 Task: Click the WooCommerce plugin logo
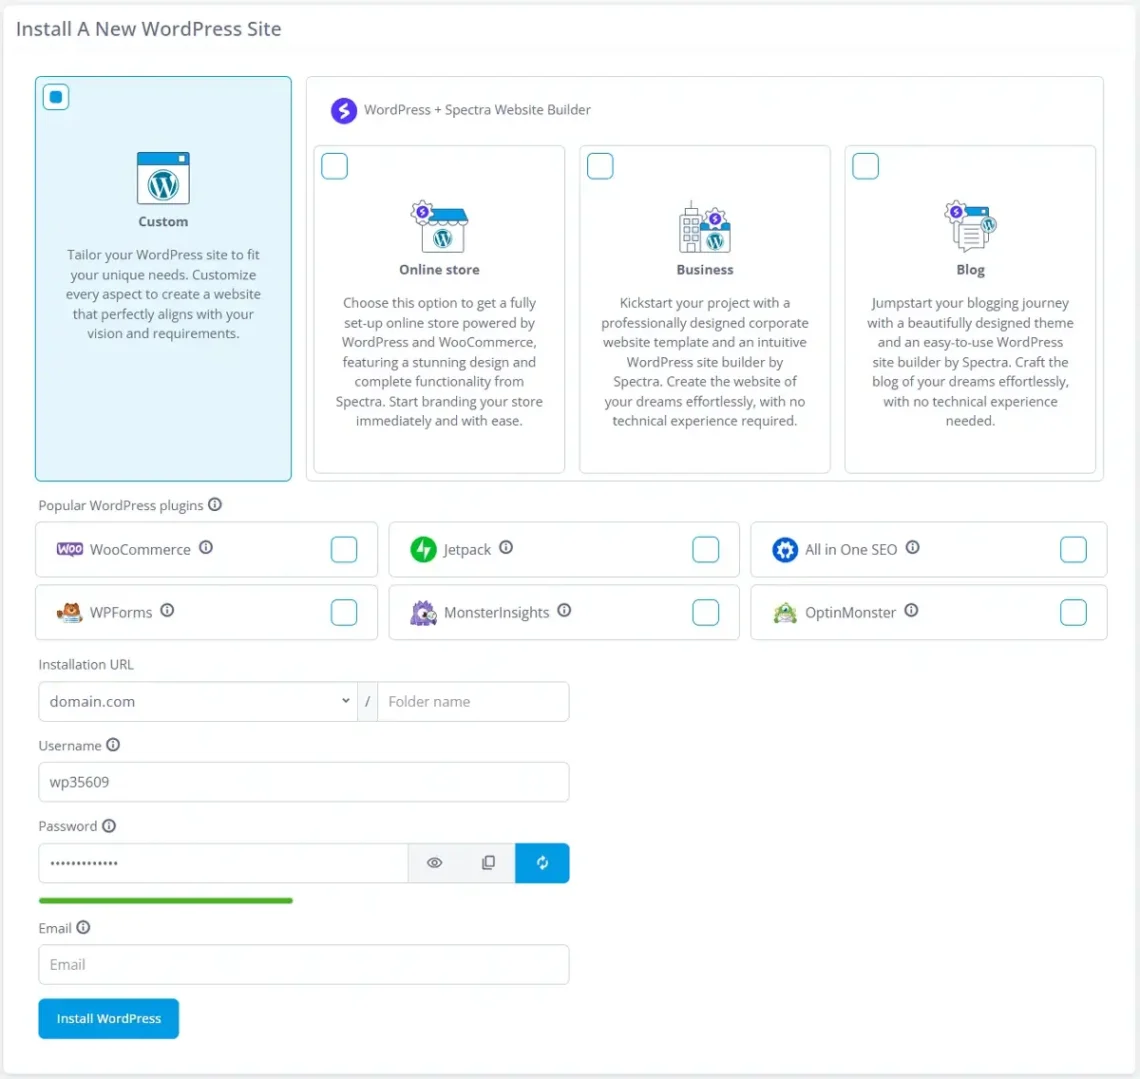[69, 549]
